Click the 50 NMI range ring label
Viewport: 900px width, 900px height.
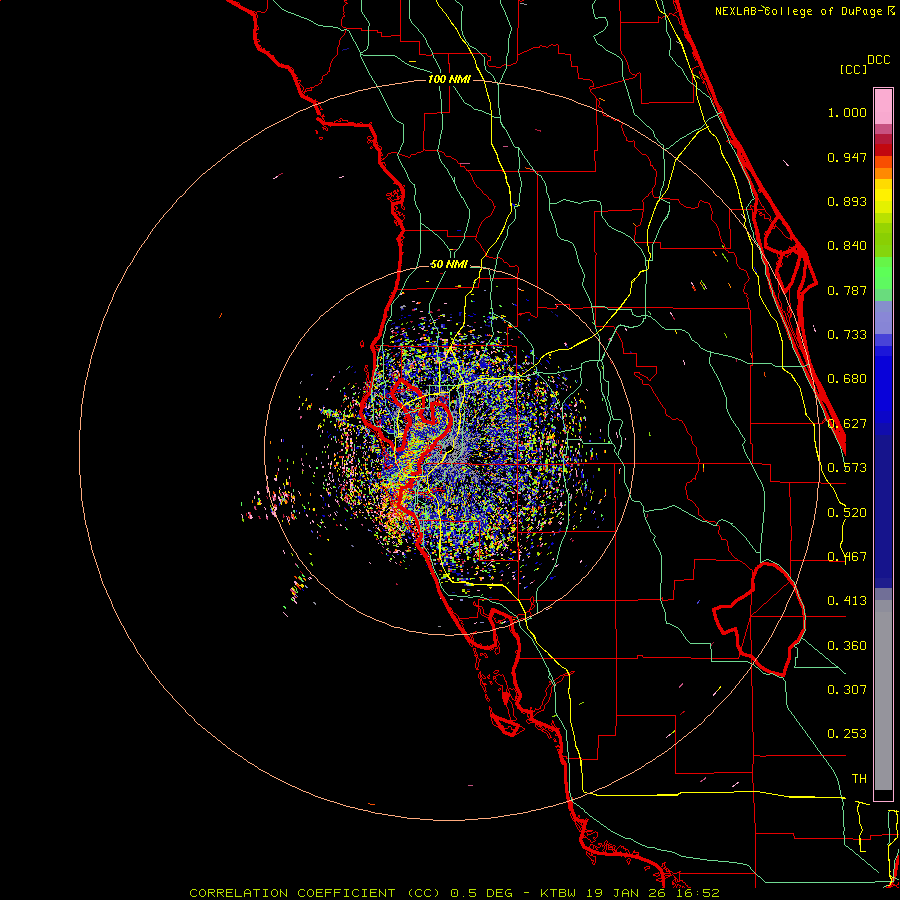pos(449,265)
